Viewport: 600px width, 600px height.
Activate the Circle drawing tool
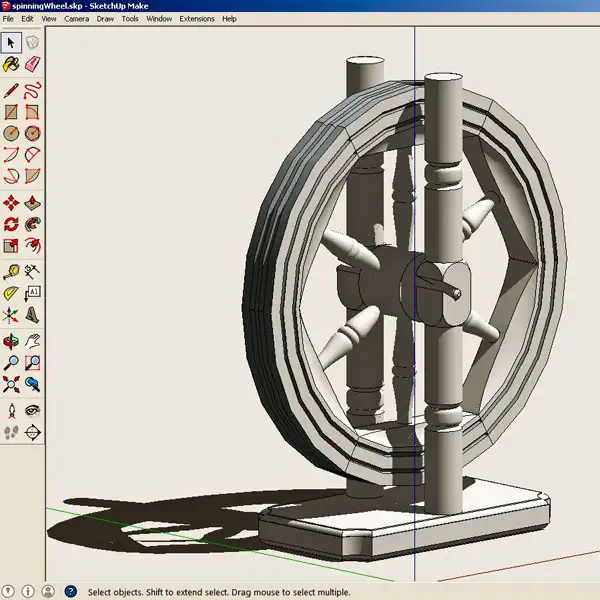[x=11, y=133]
